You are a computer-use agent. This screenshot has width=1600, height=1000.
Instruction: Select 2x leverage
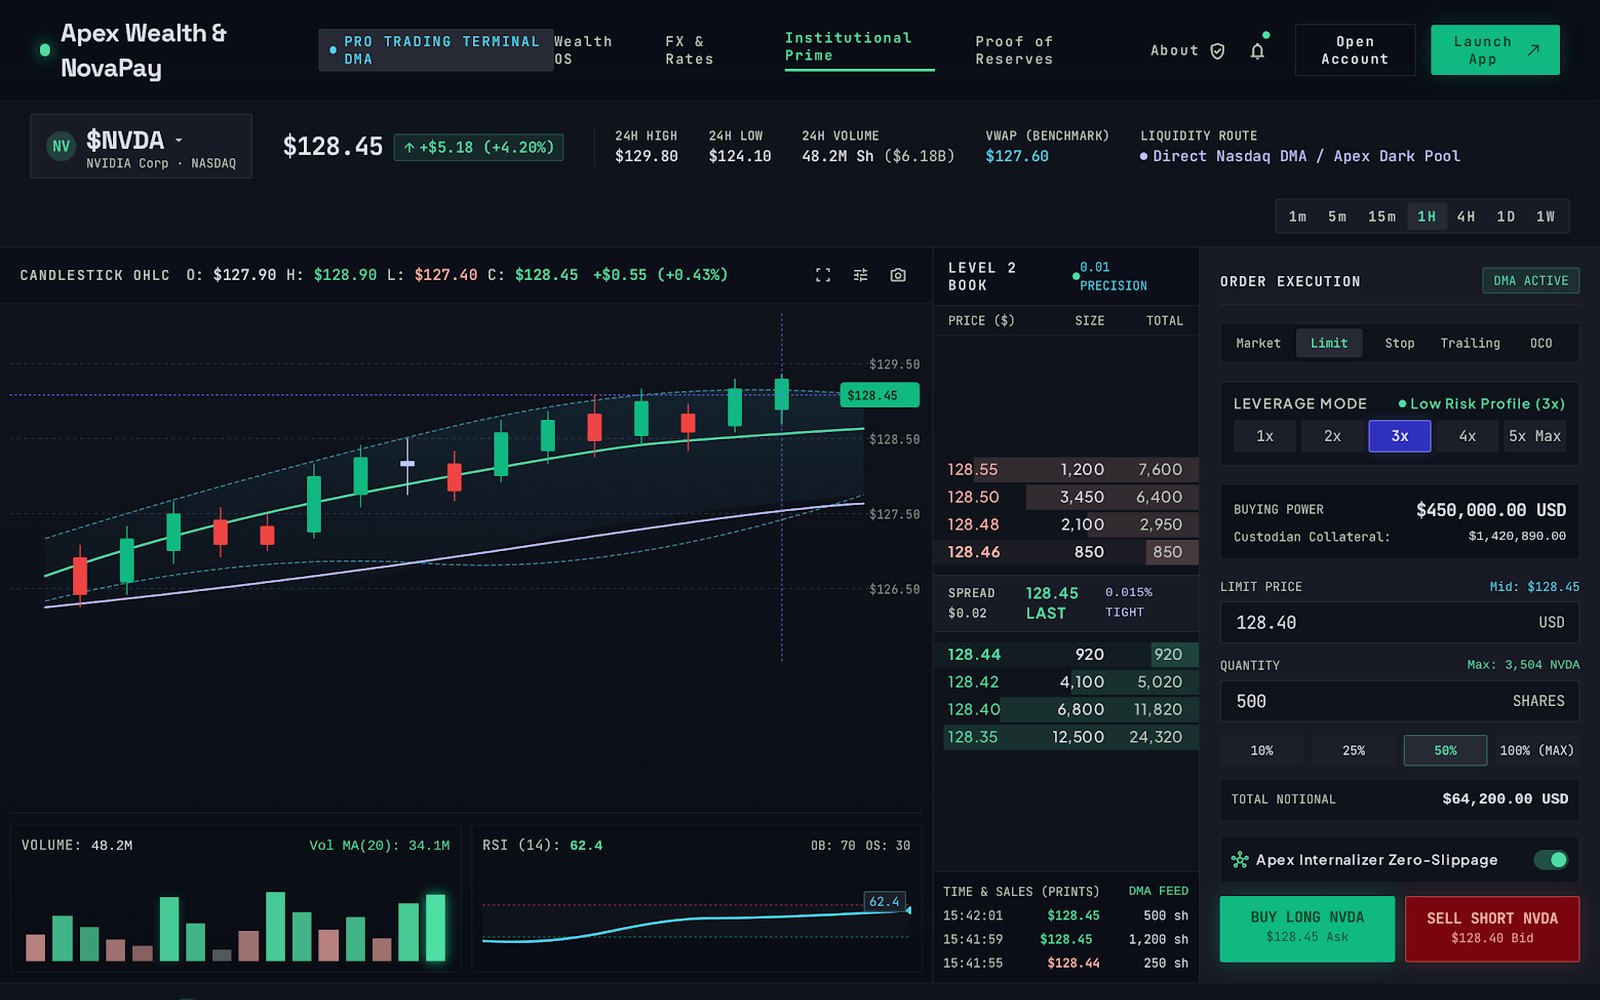point(1332,436)
